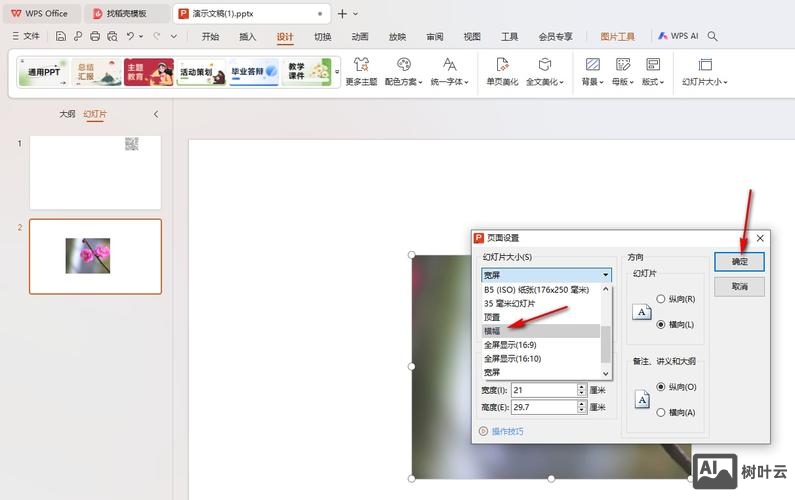
Task: Click the Undo arrow icon
Action: [x=130, y=36]
